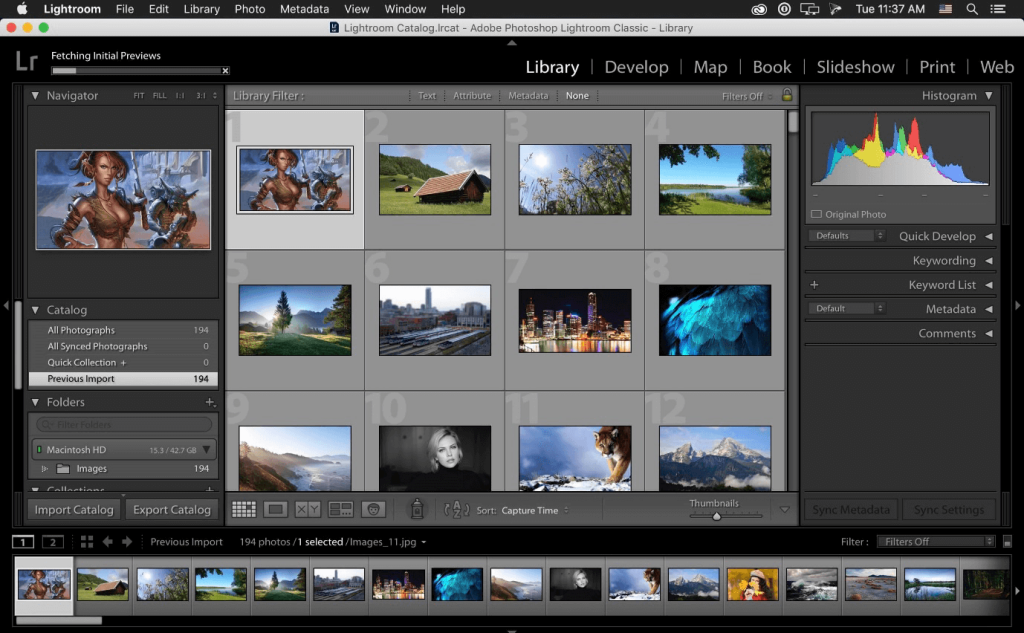
Task: Switch to Grid view in toolbar
Action: click(x=244, y=509)
